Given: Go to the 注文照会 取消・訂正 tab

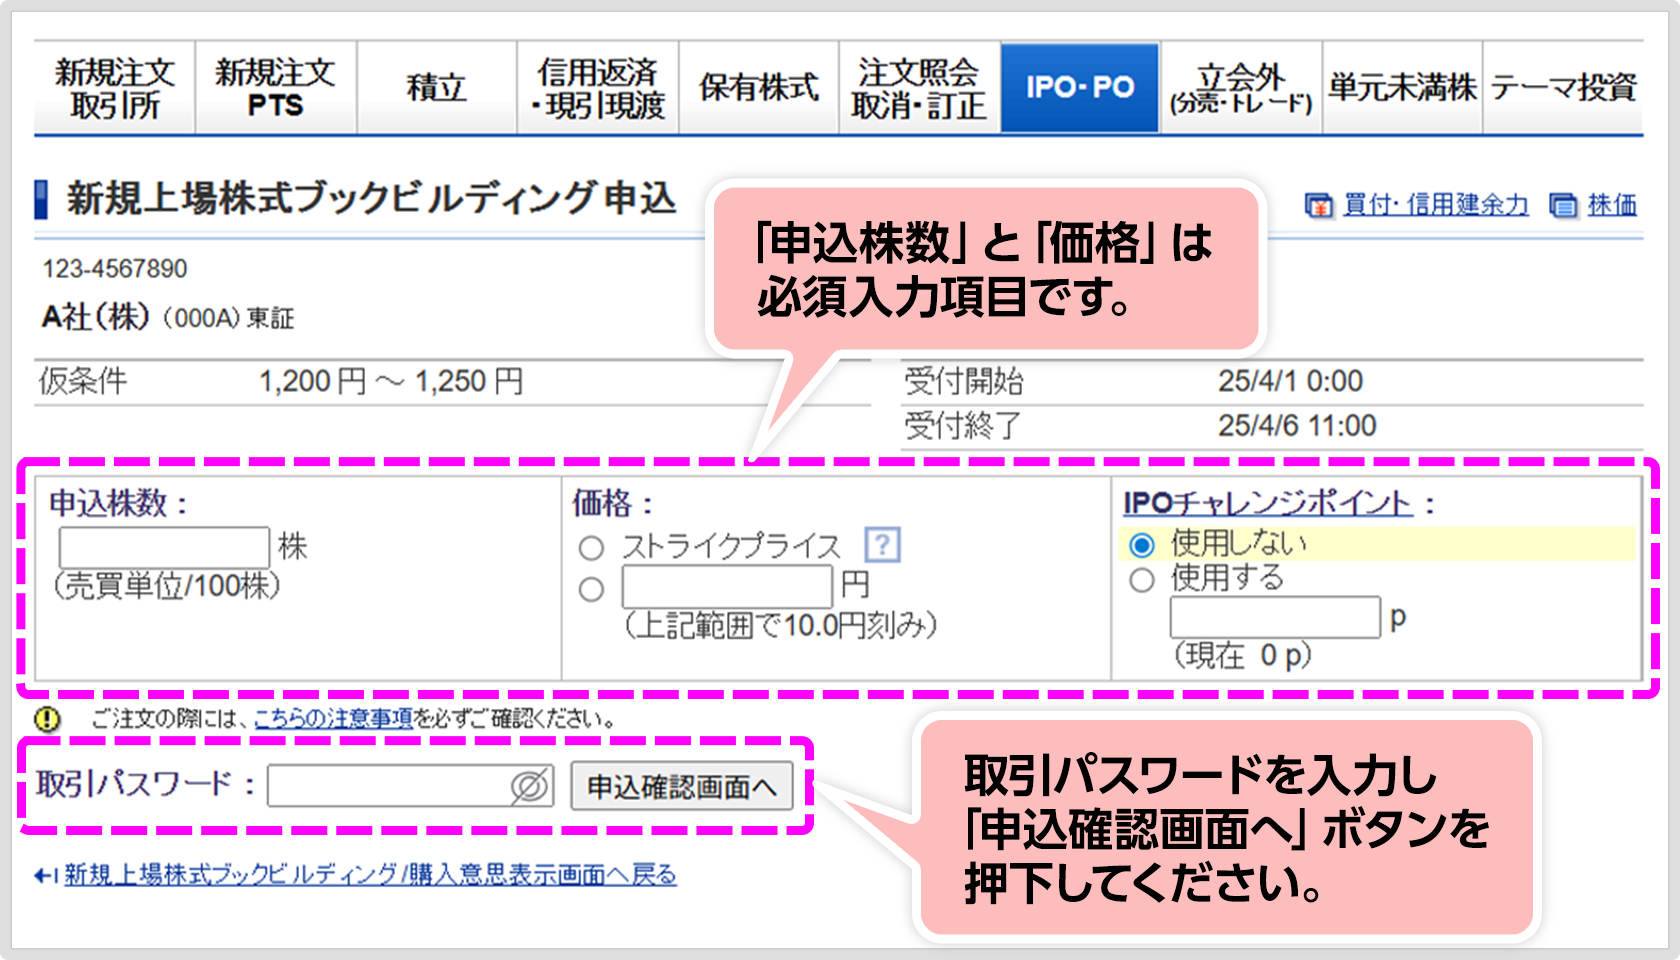Looking at the screenshot, I should point(919,88).
